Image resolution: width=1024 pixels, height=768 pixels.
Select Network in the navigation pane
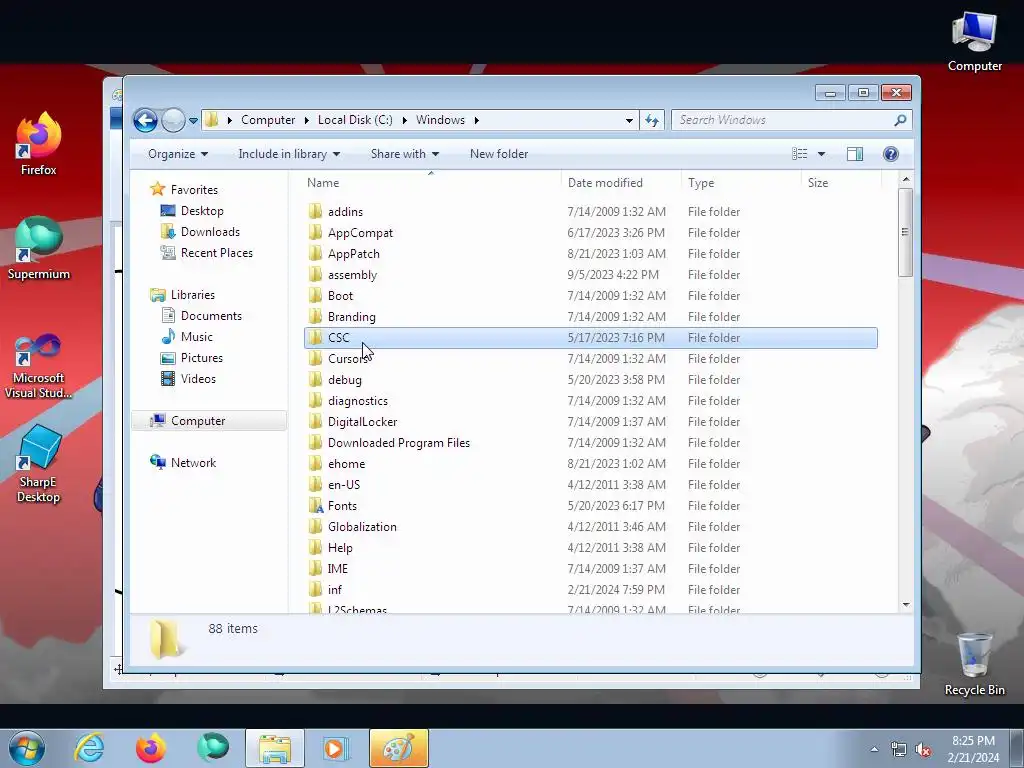pos(193,462)
